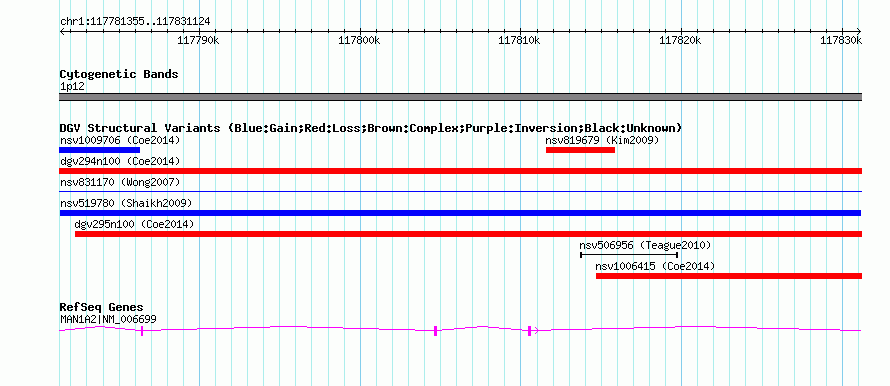Click the first MAN1A2 exon mark below the gene label
The image size is (890, 386).
click(142, 331)
